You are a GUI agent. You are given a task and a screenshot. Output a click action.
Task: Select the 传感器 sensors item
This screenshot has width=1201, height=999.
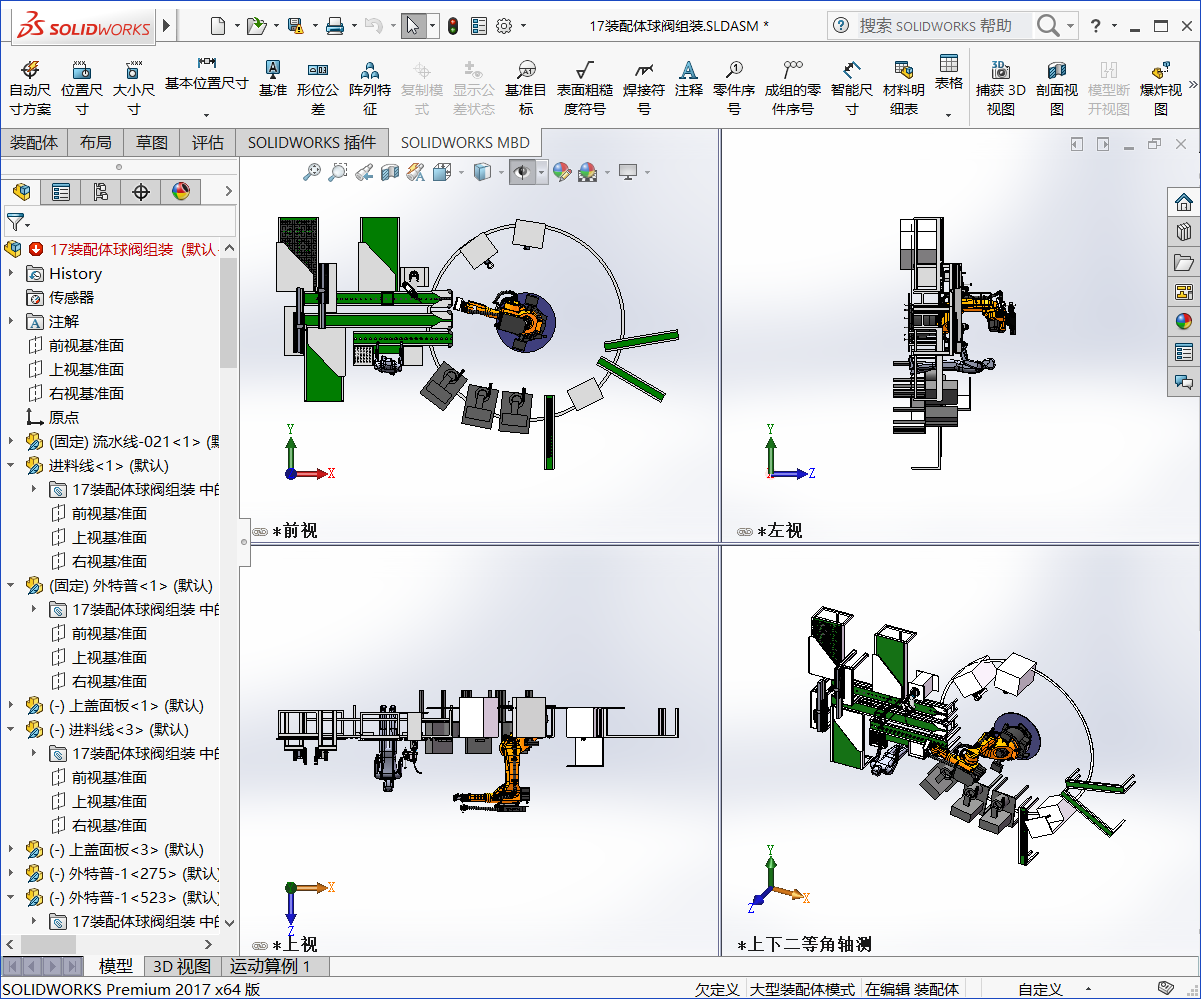[71, 297]
